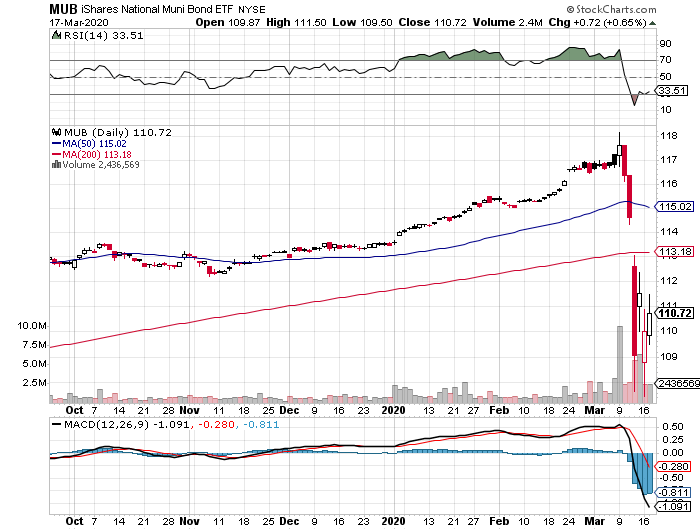
Task: Click the 10.0M volume axis label
Action: [32, 326]
